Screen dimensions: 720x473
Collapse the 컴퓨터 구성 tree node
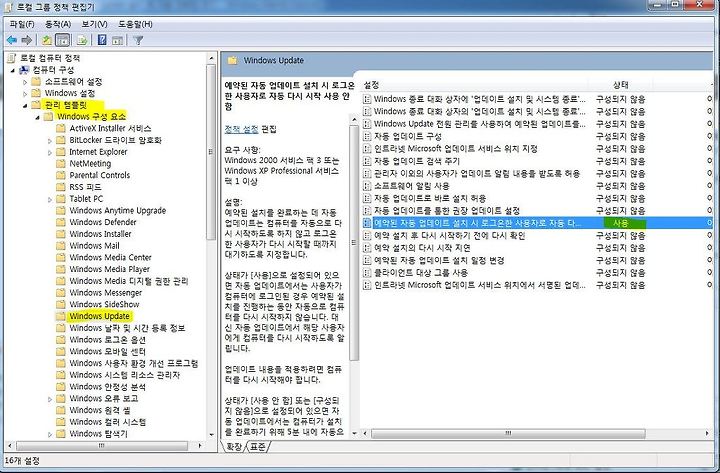(13, 70)
